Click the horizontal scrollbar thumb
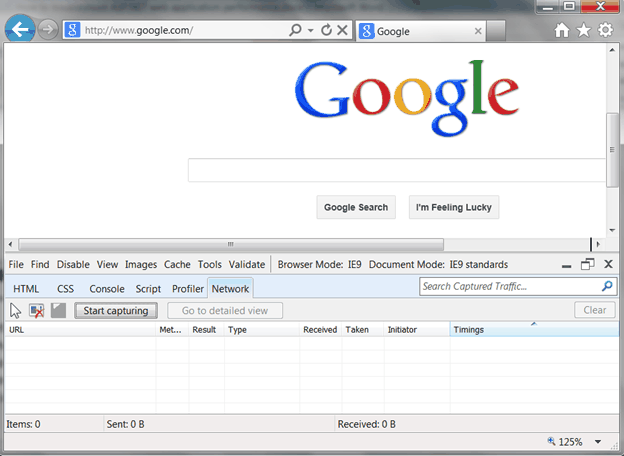 231,244
